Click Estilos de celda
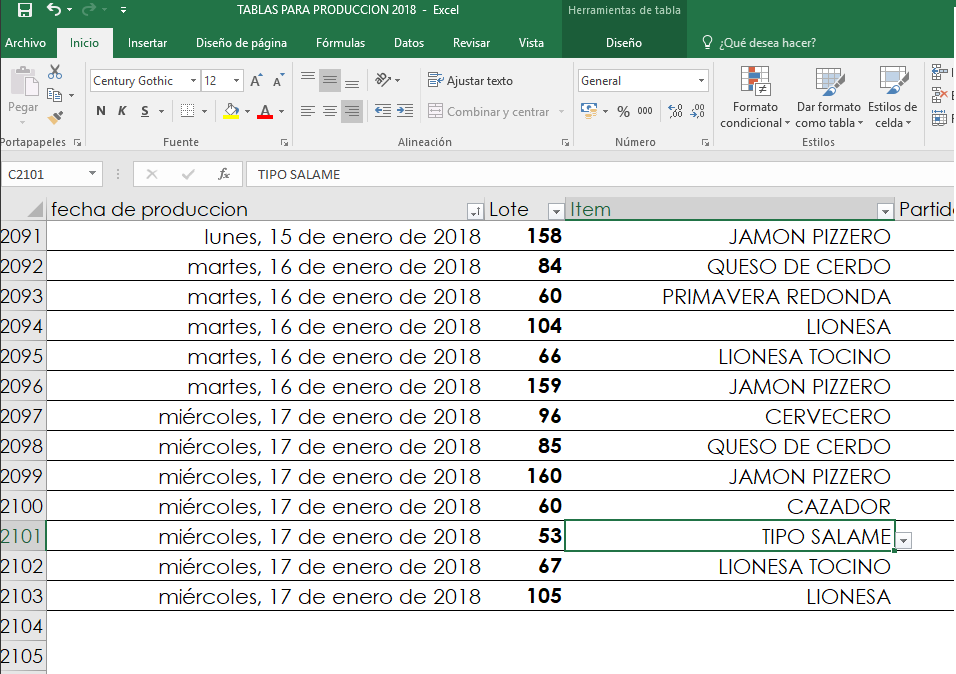Screen dimensions: 956x674 click(892, 97)
